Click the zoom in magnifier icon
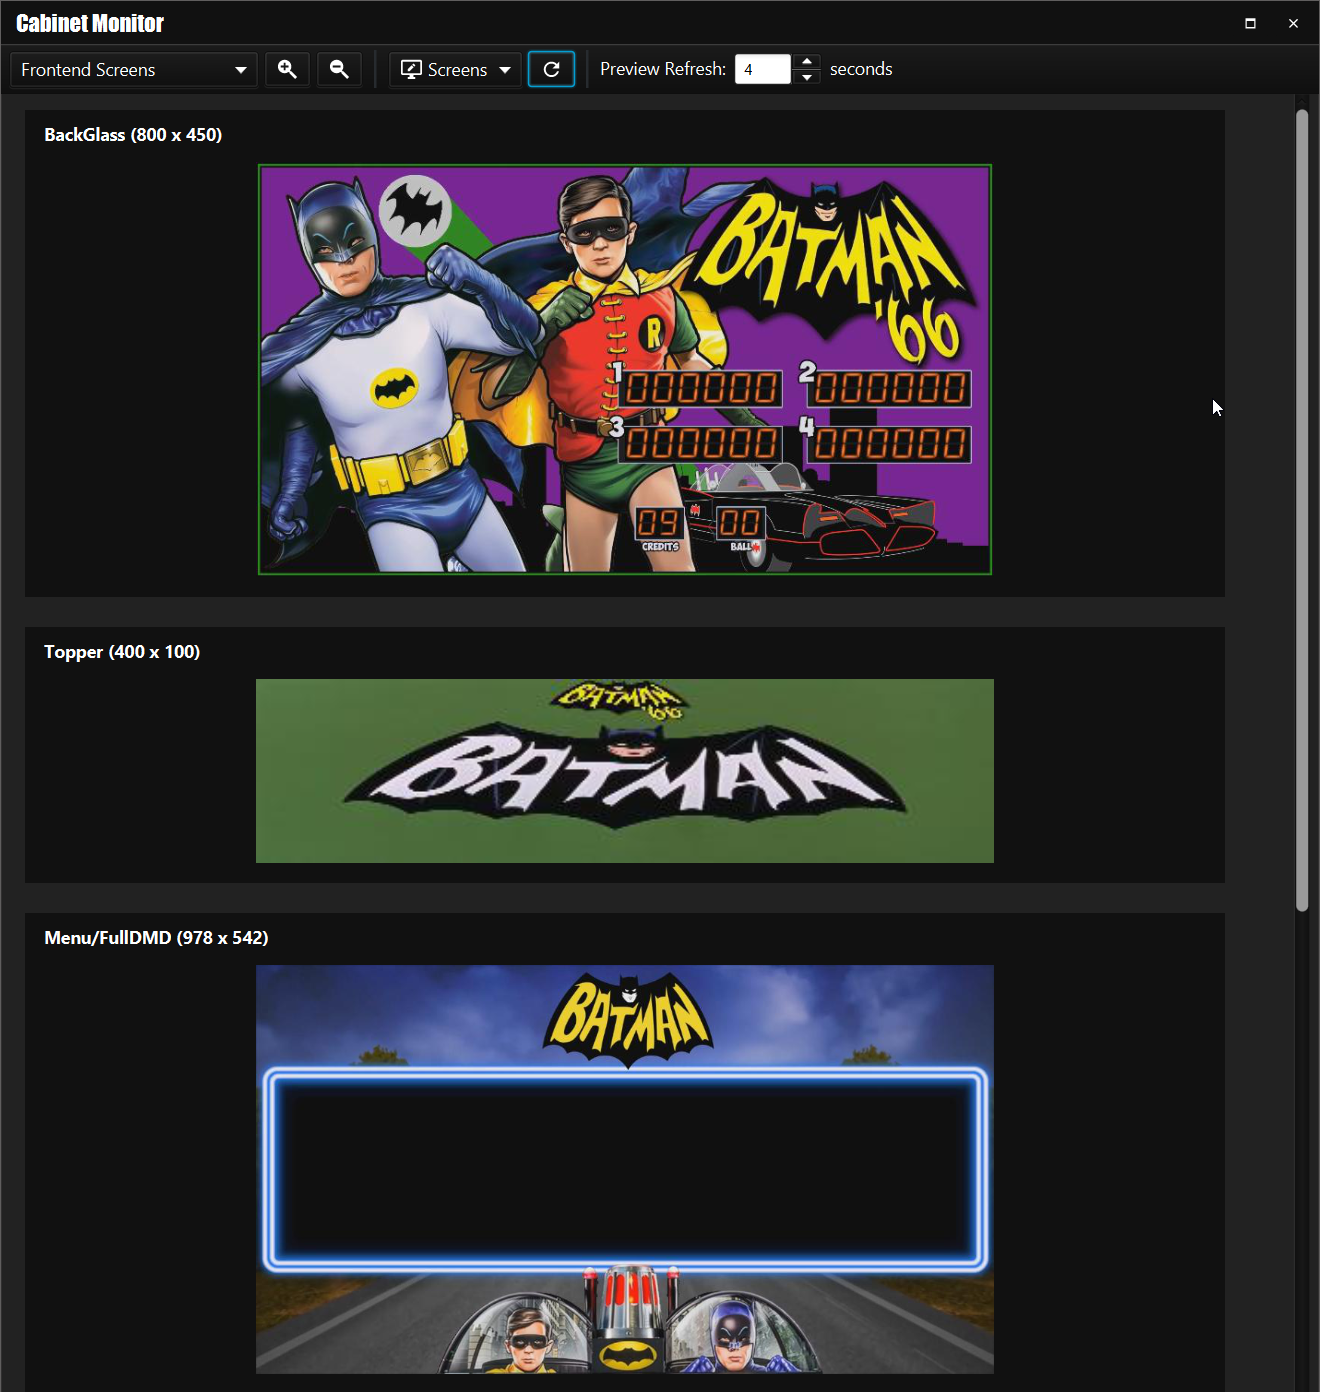The width and height of the screenshot is (1320, 1392). coord(287,69)
